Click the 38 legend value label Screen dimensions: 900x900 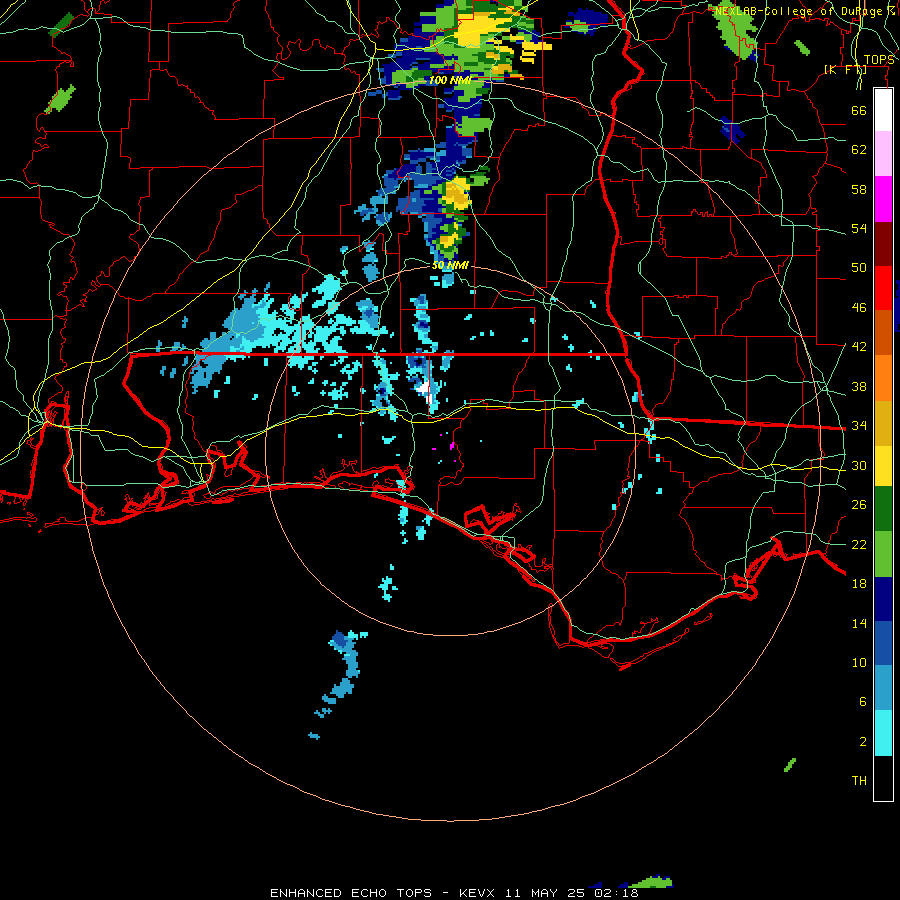click(x=859, y=386)
